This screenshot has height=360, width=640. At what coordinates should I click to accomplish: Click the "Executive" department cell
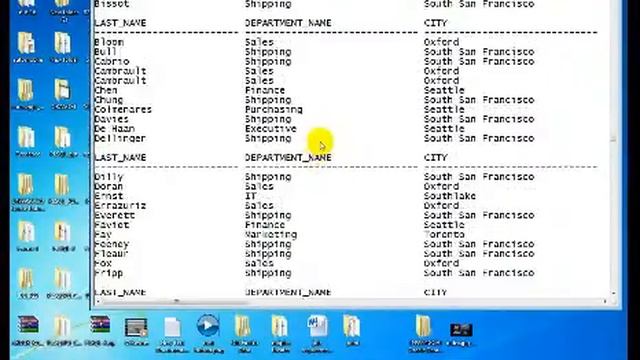pos(271,129)
